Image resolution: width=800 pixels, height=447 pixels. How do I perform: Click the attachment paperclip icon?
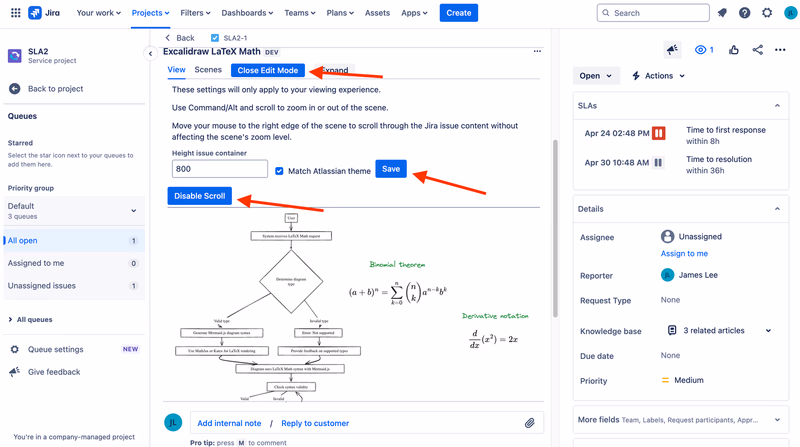[530, 423]
